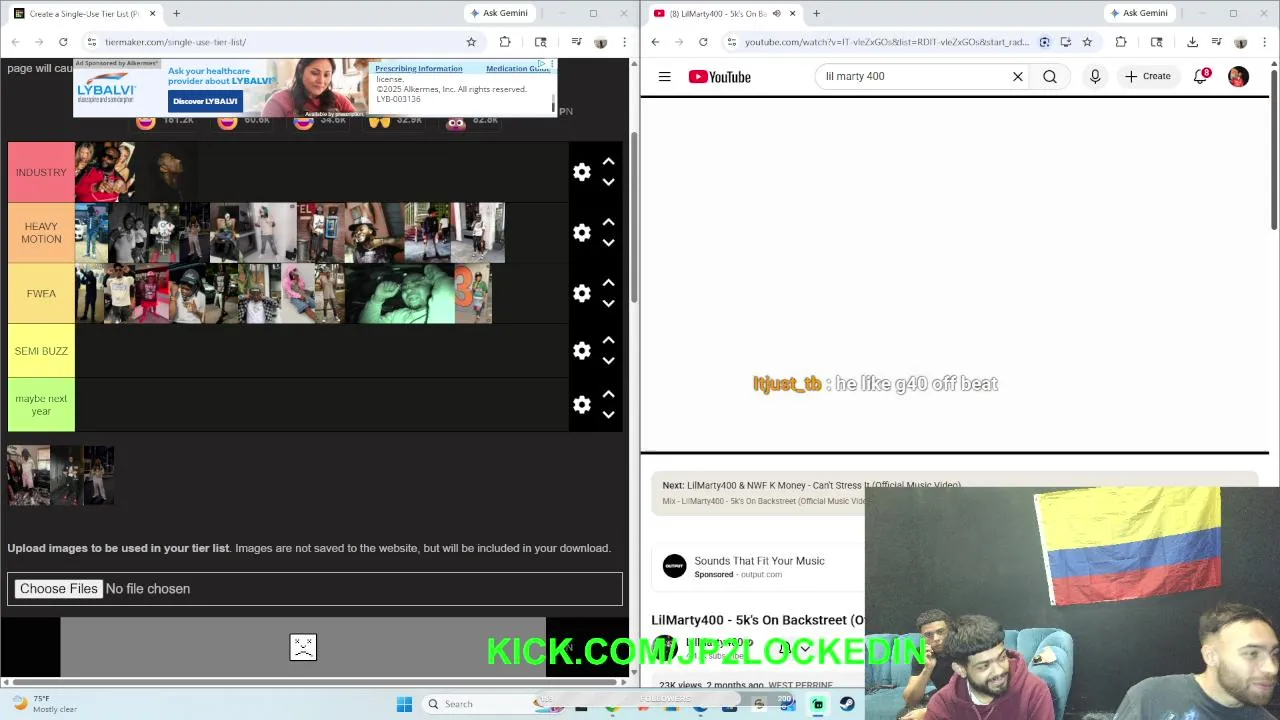Click Discover LYBALVI ad button
1280x720 pixels.
tap(205, 101)
